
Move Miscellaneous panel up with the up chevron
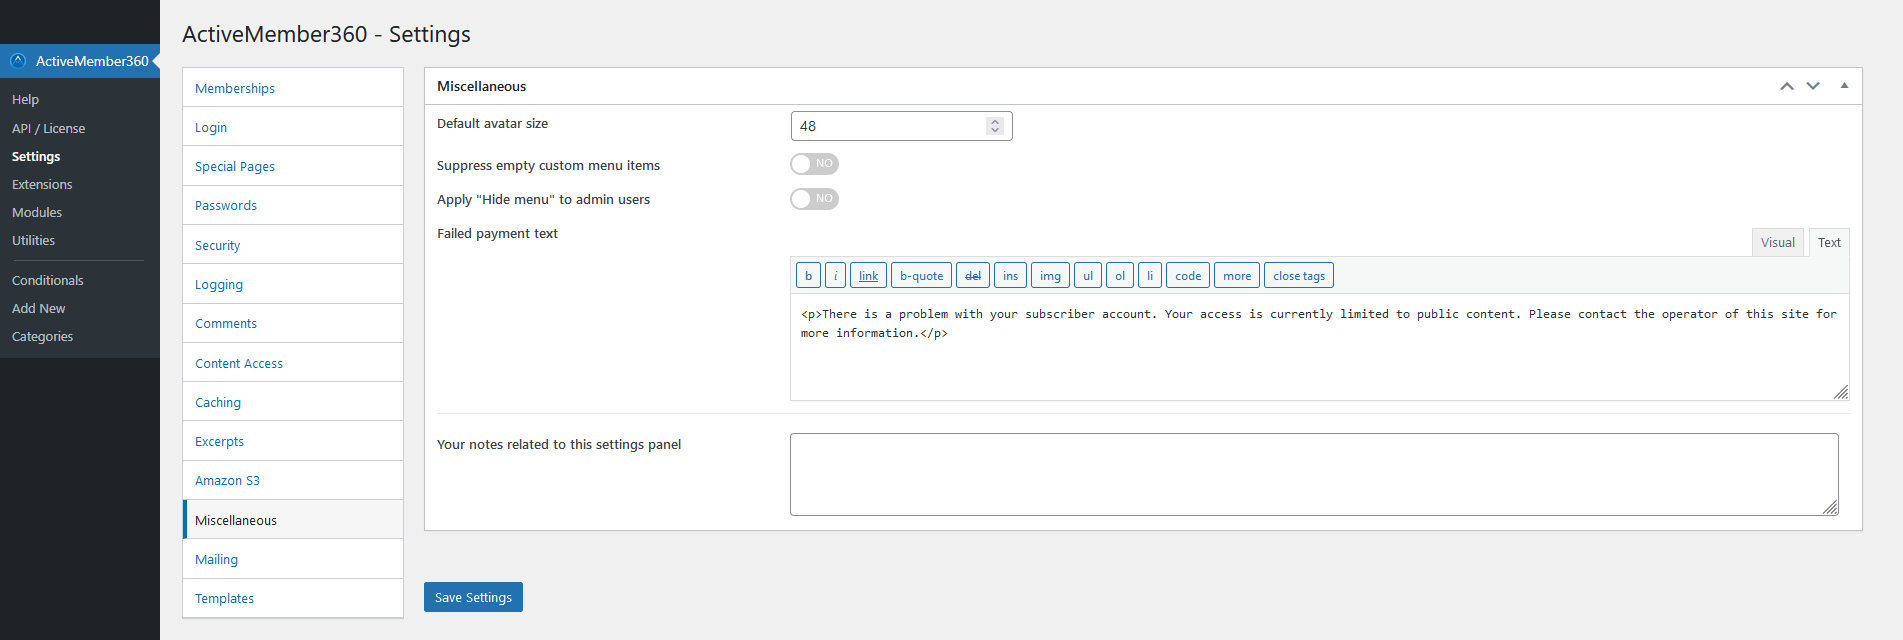click(x=1787, y=86)
